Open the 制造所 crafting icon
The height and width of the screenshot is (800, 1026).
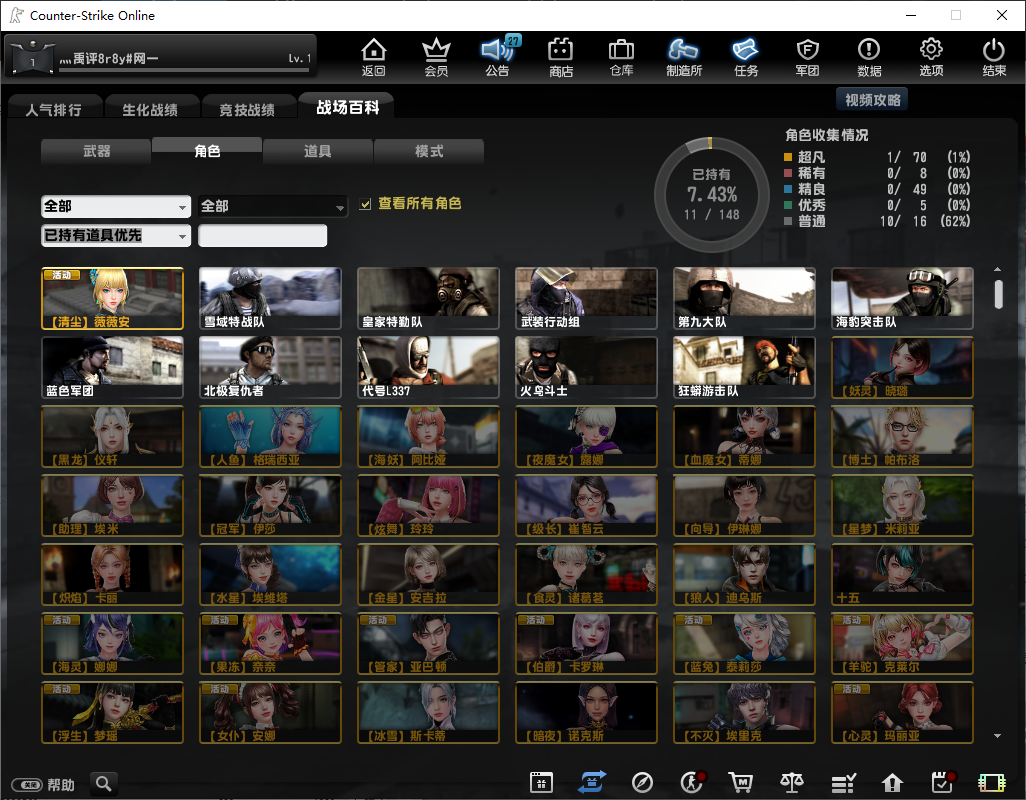[x=684, y=57]
